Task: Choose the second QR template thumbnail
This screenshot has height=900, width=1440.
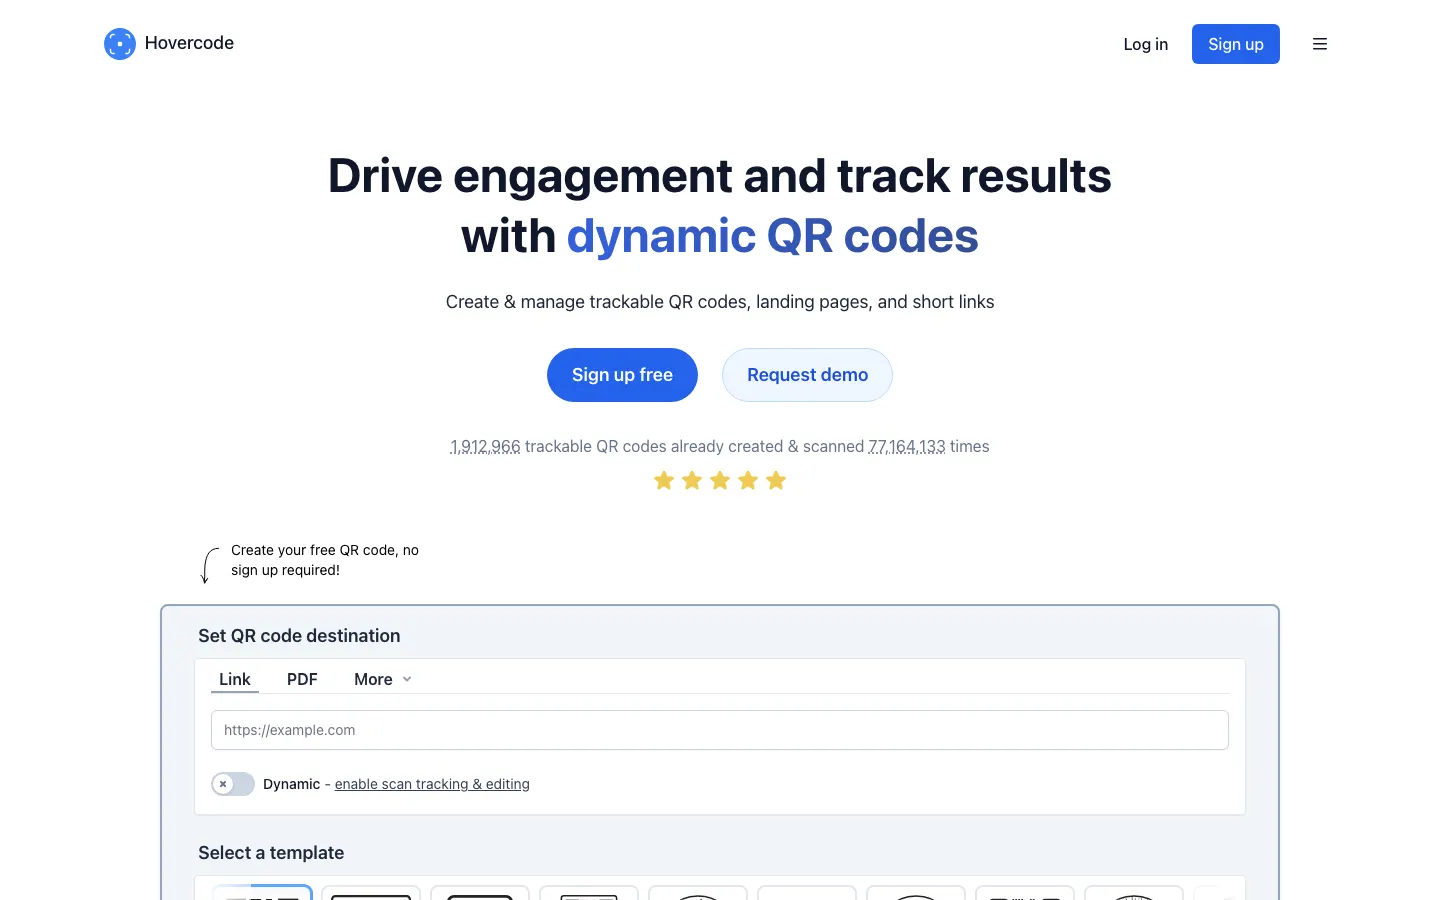Action: 371,892
